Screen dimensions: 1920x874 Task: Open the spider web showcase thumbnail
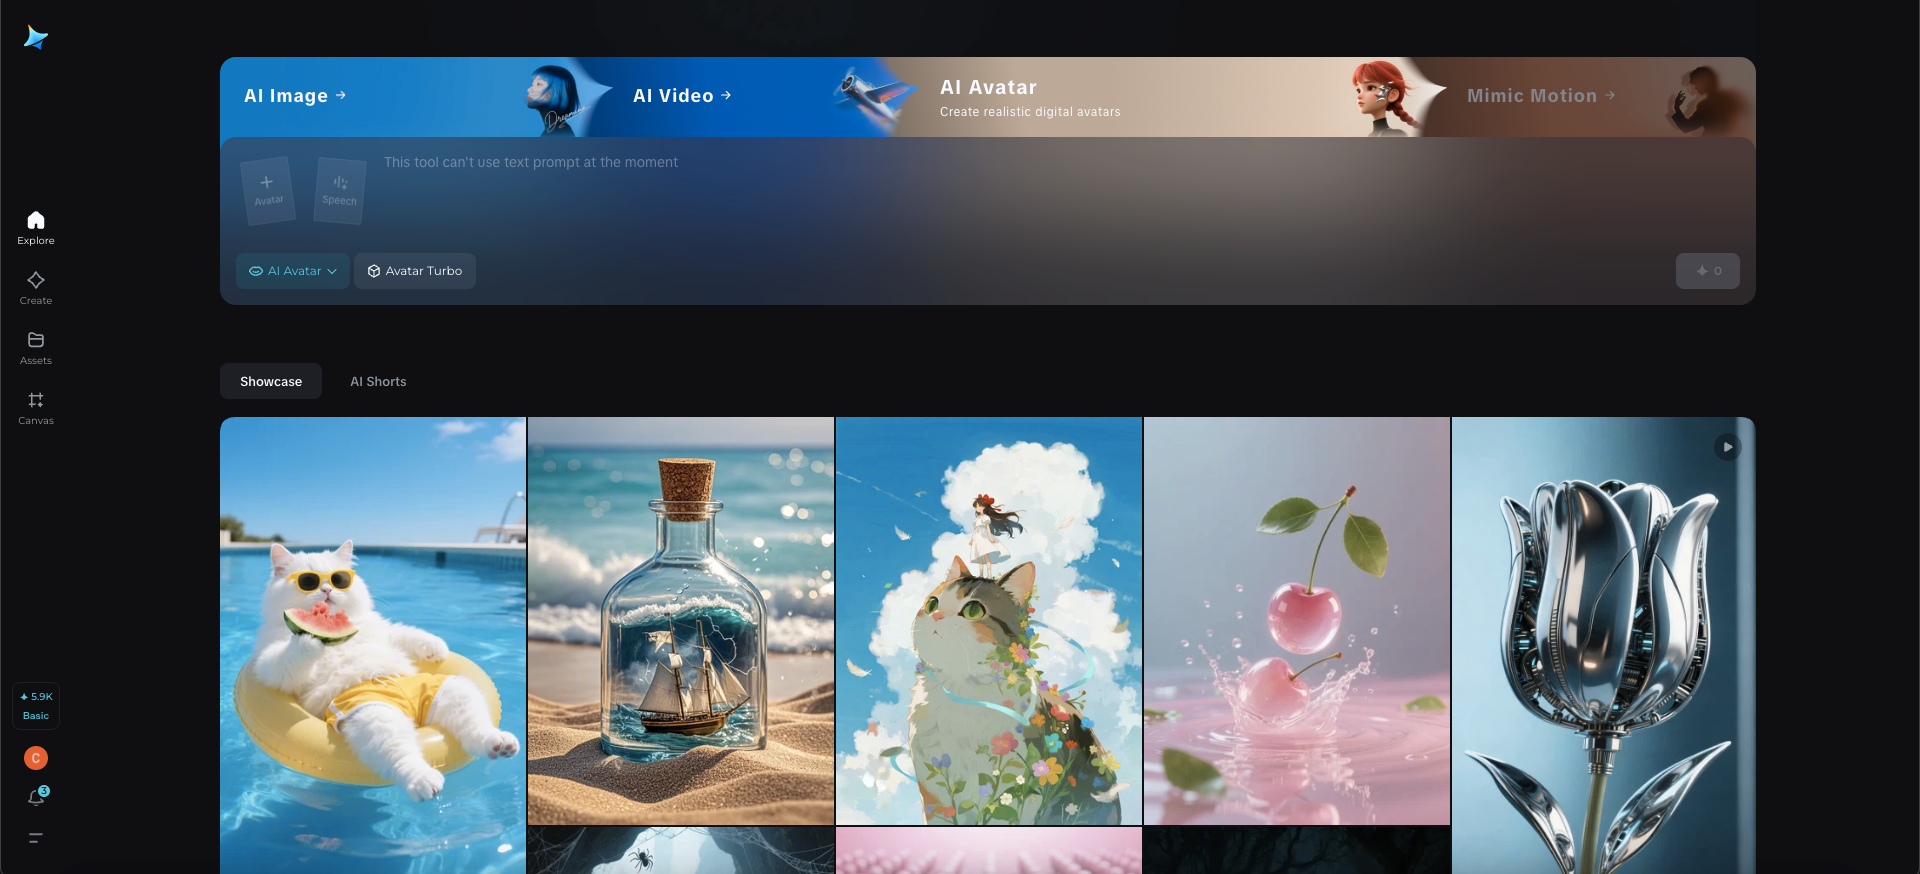[681, 851]
